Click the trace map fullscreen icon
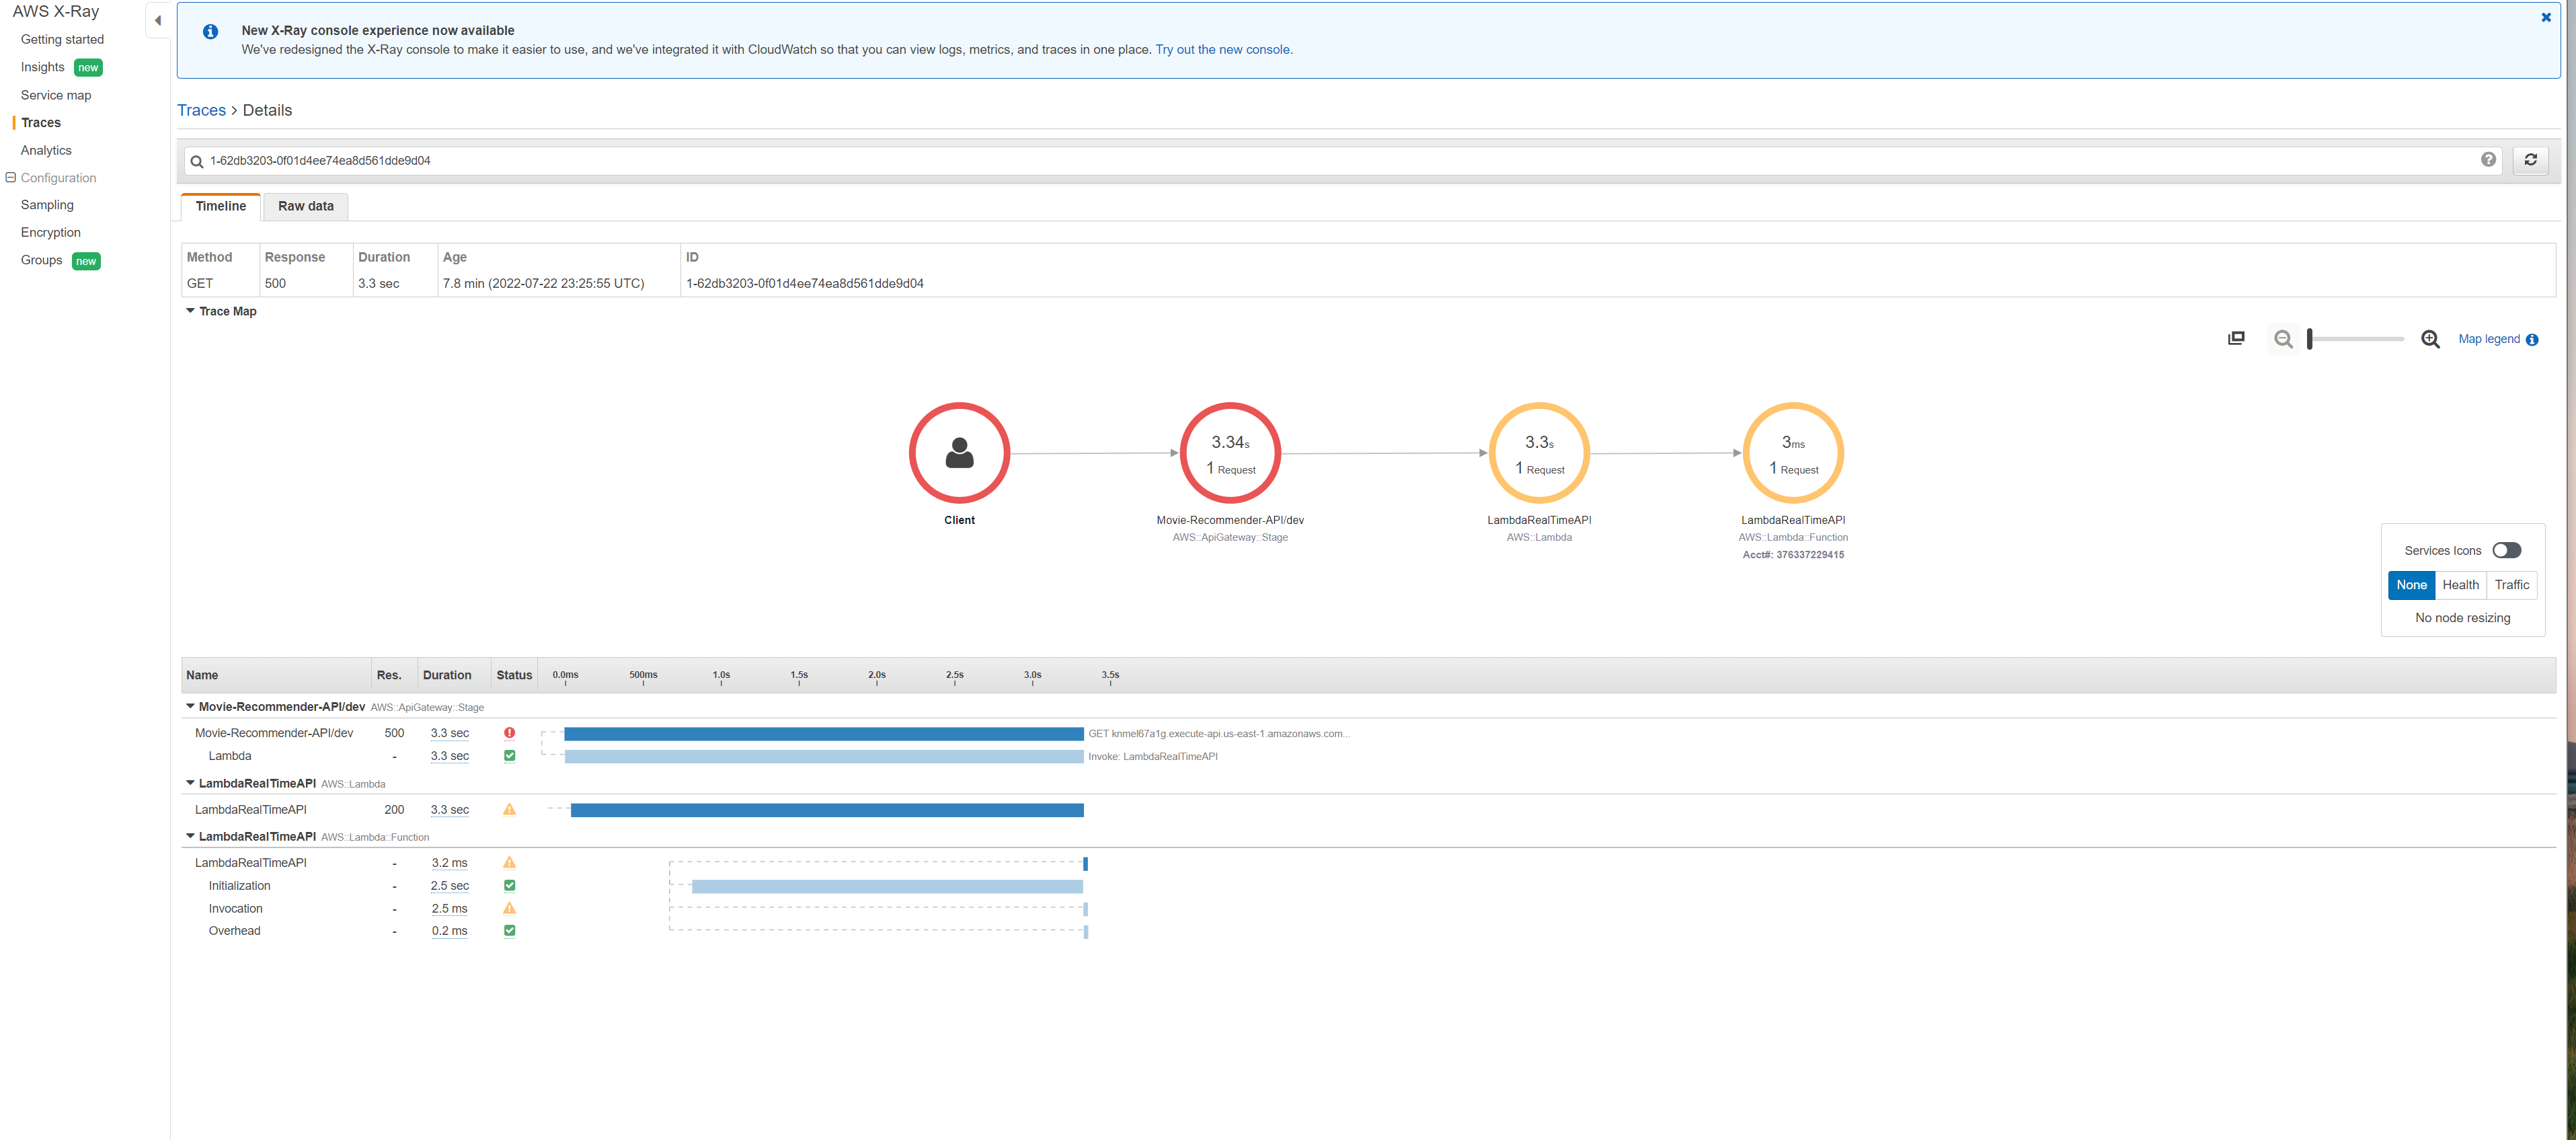 2236,339
